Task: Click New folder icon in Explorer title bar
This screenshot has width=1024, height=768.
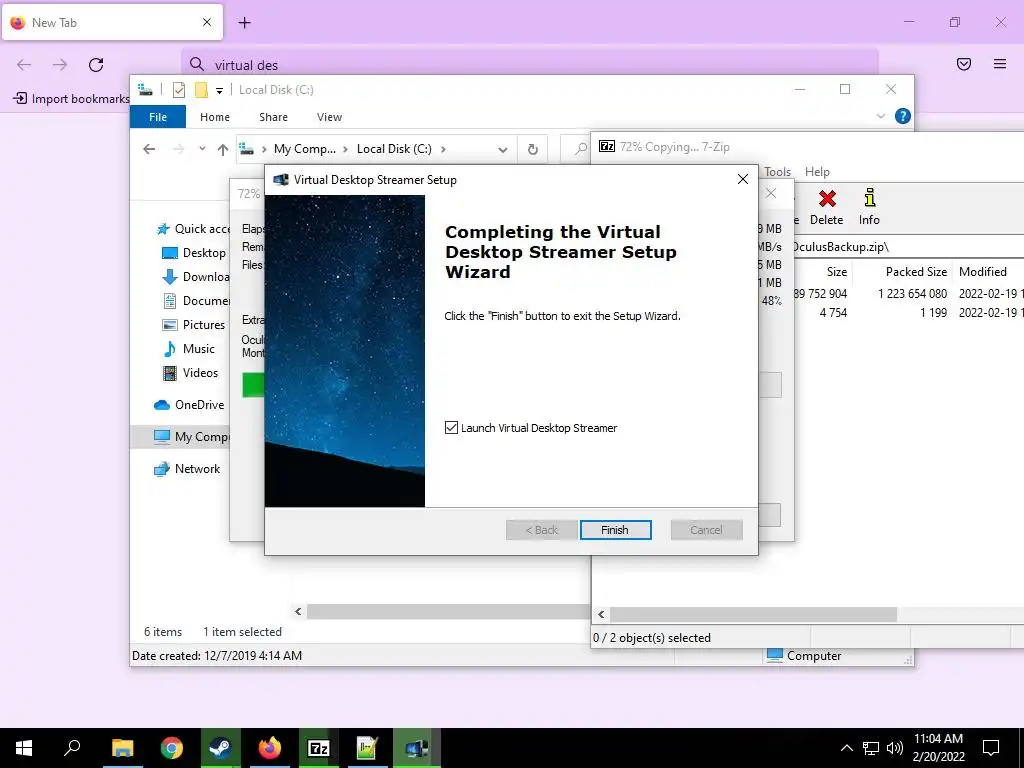Action: tap(202, 90)
